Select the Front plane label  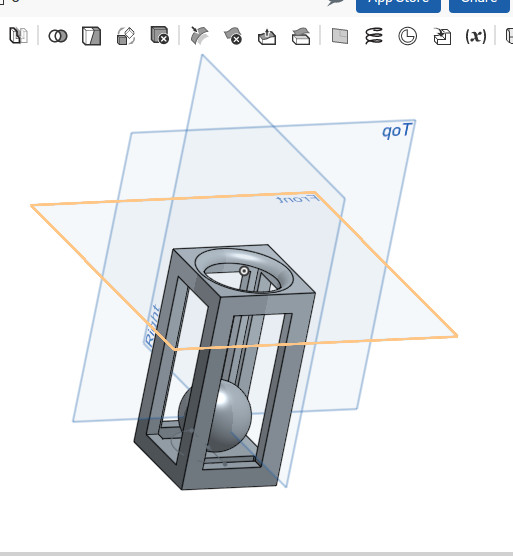tap(298, 199)
